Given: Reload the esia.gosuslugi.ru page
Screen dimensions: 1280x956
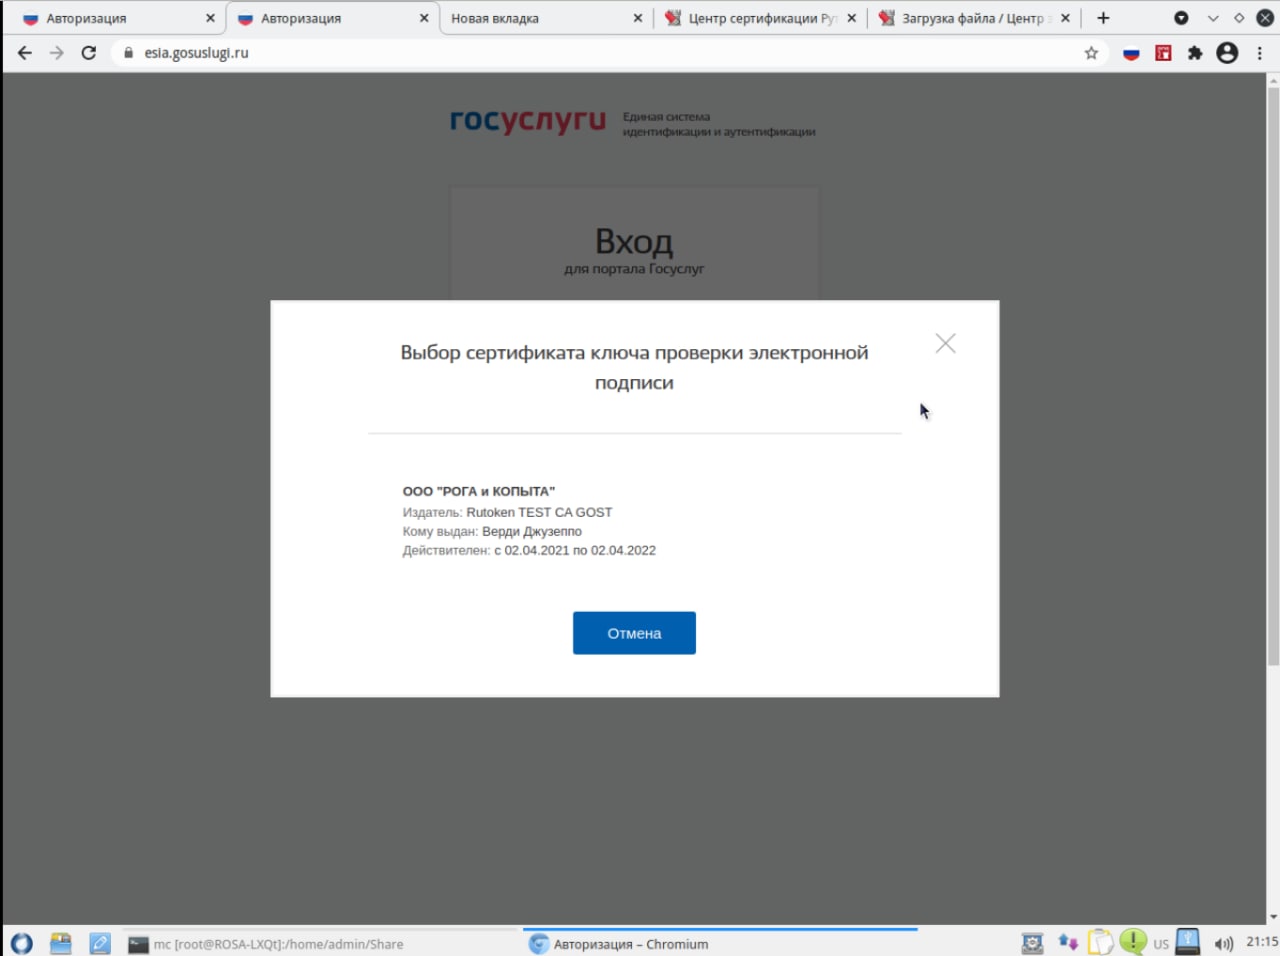Looking at the screenshot, I should (89, 53).
